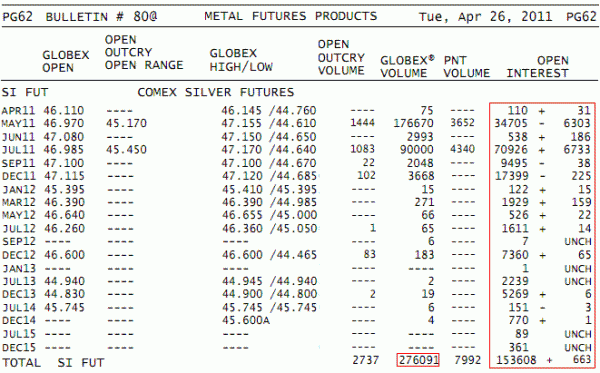Click MAY11 open interest 34705

point(511,123)
